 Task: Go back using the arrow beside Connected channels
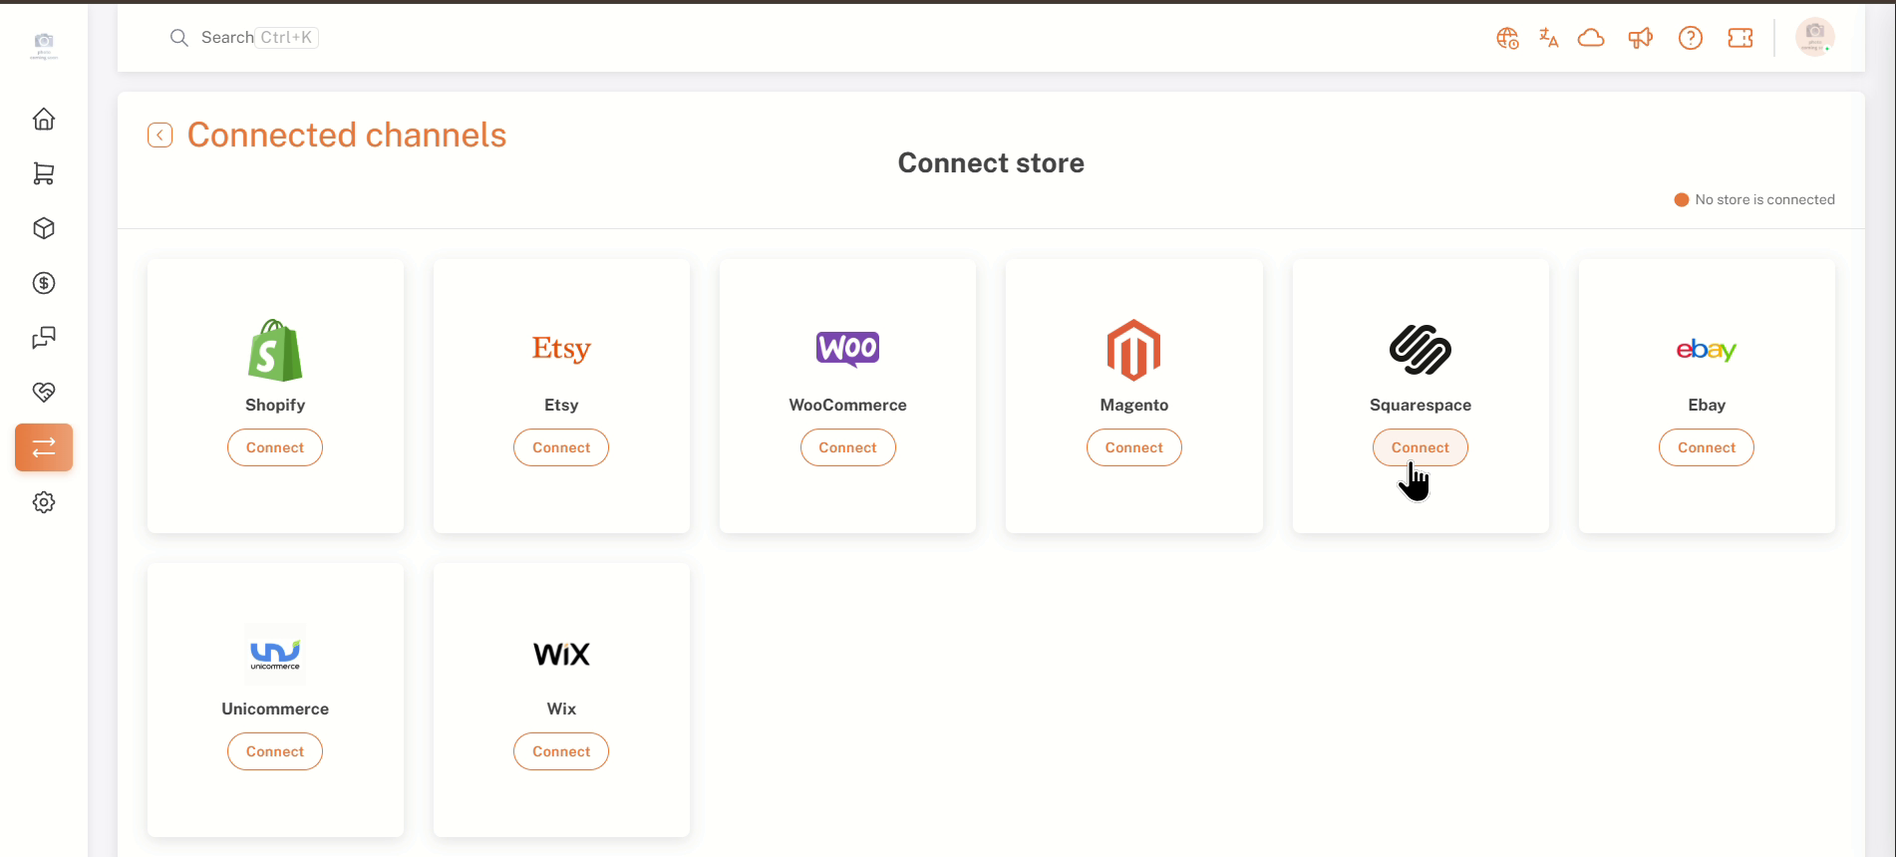tap(160, 135)
